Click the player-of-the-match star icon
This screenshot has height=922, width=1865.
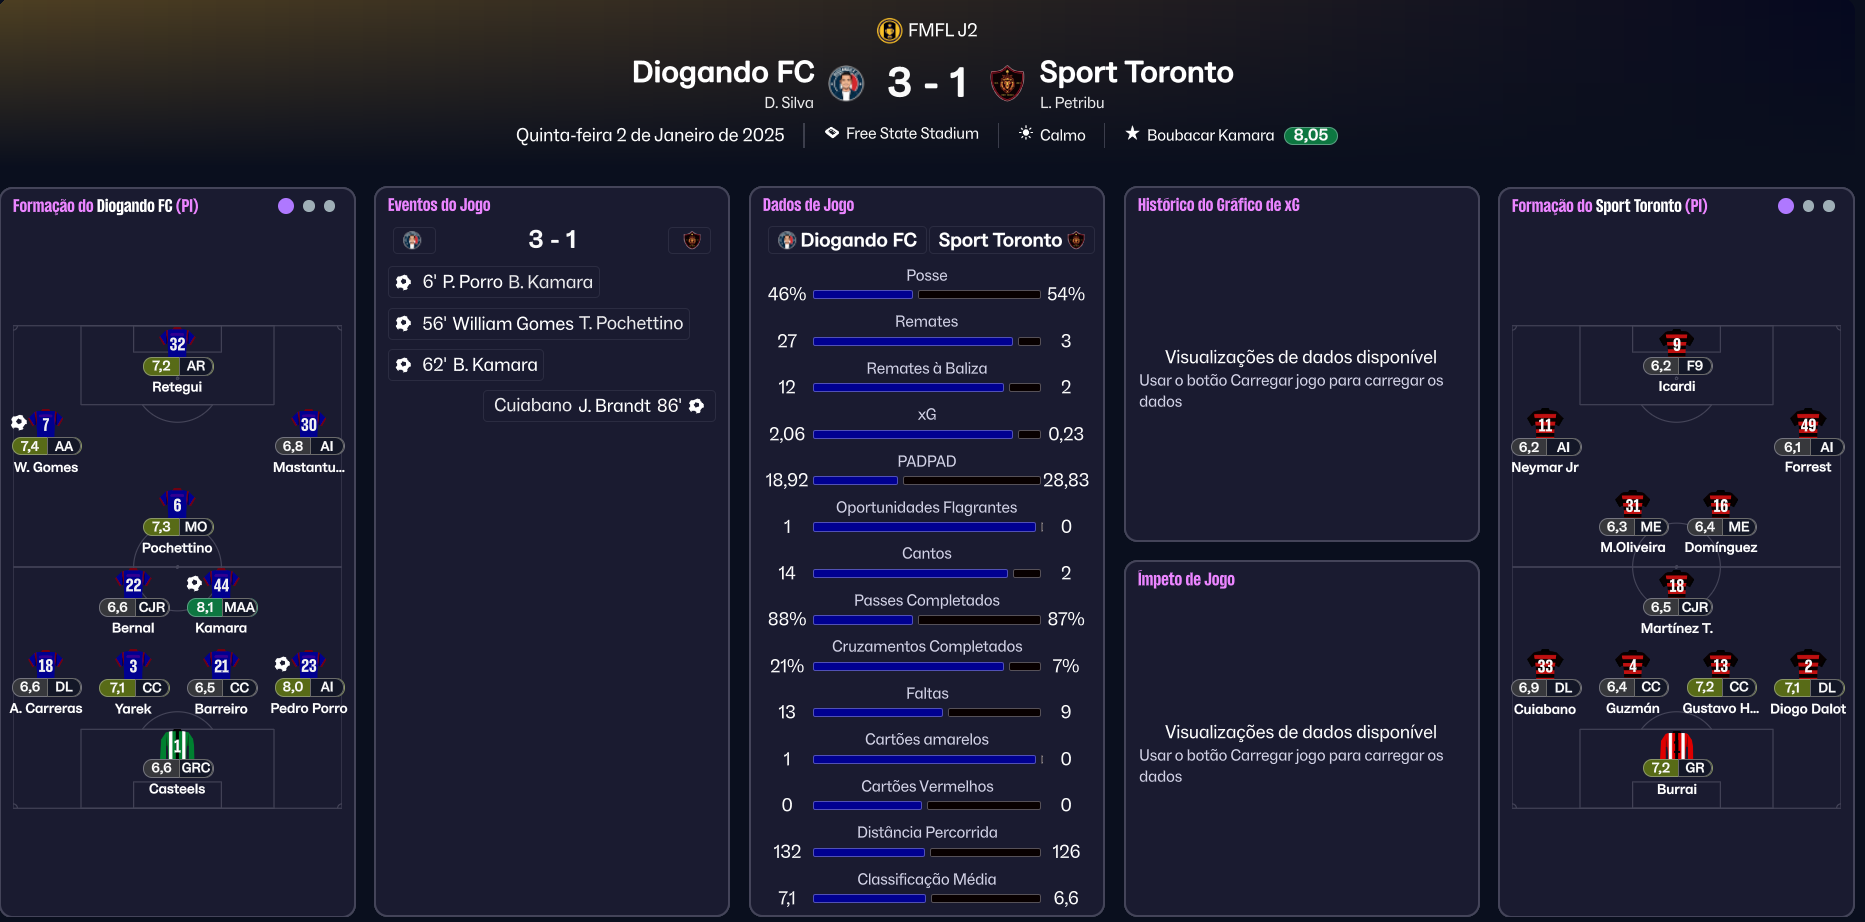point(1132,134)
